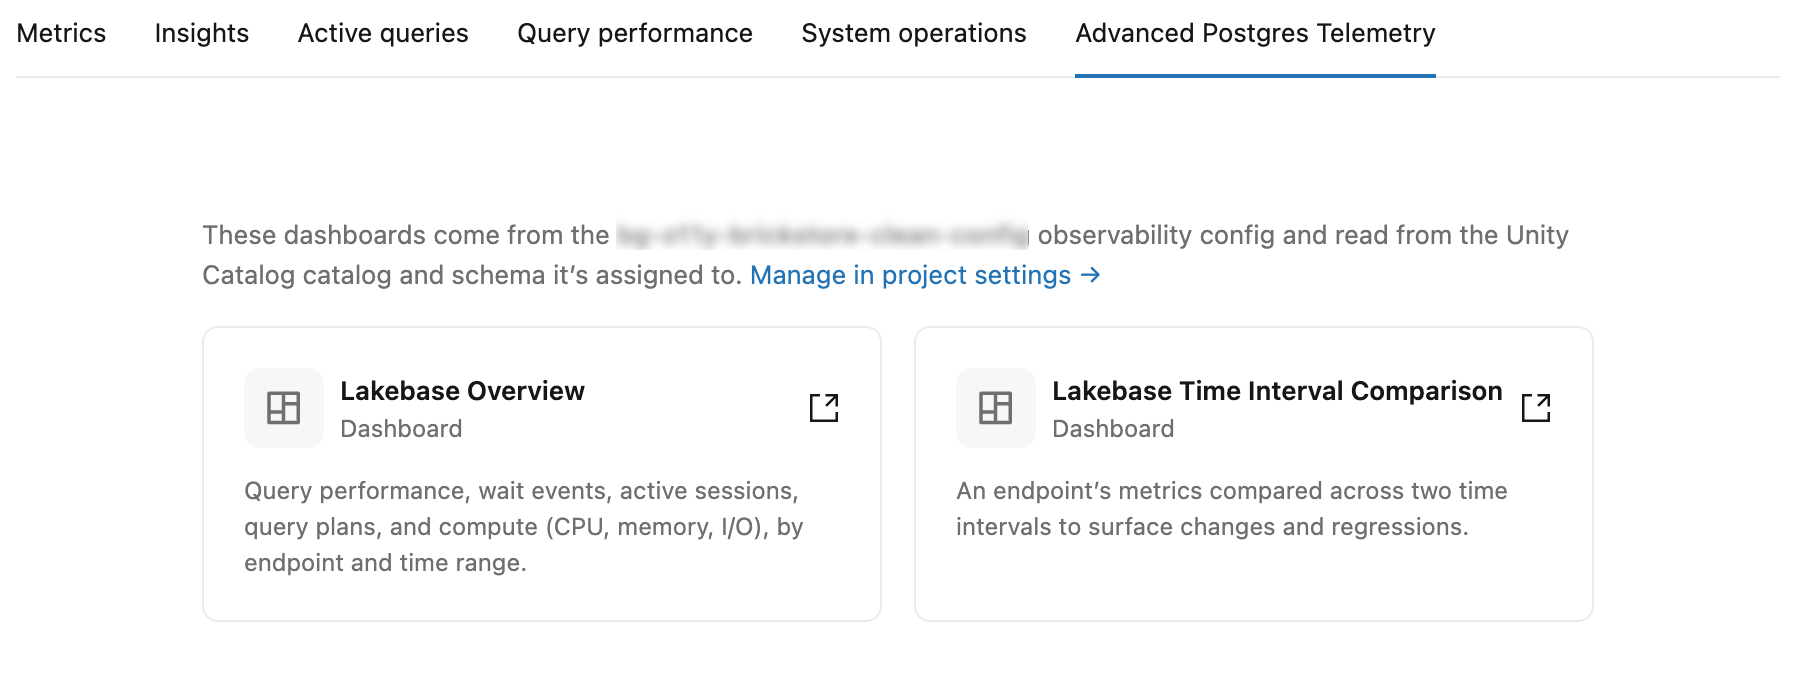Viewport: 1810px width, 688px height.
Task: Click the Lakebase Overview dashboard grid icon
Action: pos(284,408)
